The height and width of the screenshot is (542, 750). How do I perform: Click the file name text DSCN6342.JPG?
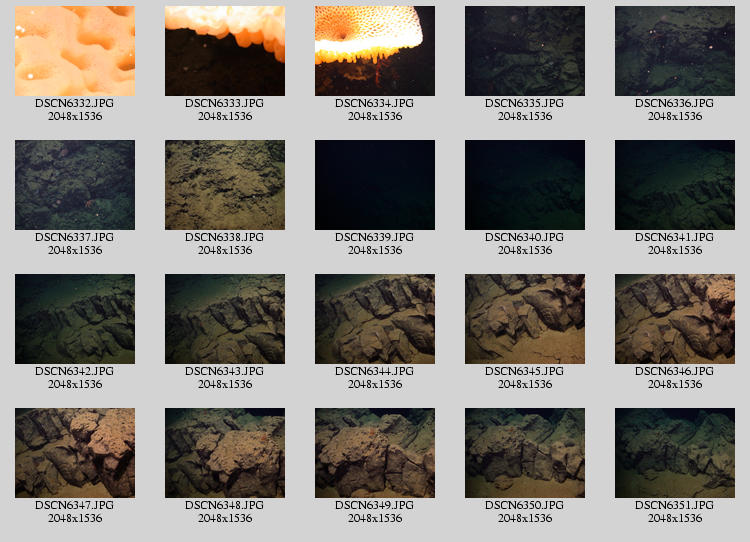click(75, 371)
